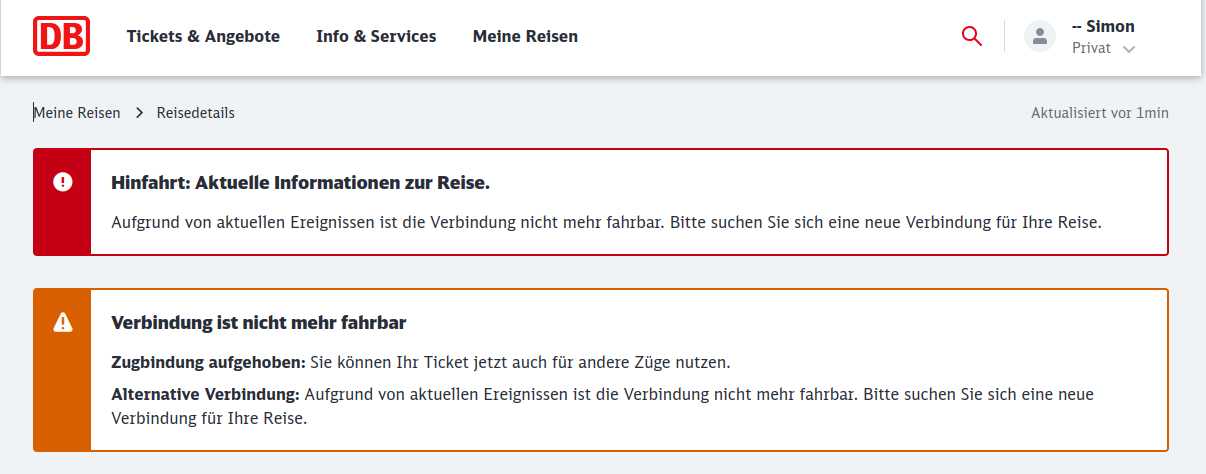Click the DB logo

coord(62,36)
